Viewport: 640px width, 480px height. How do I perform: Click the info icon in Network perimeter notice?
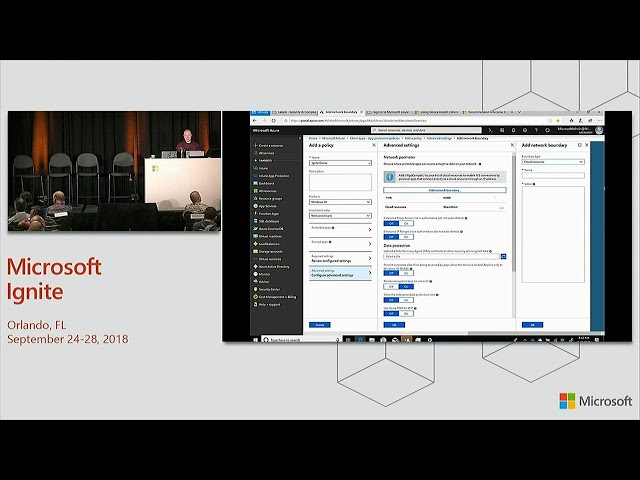[x=389, y=177]
